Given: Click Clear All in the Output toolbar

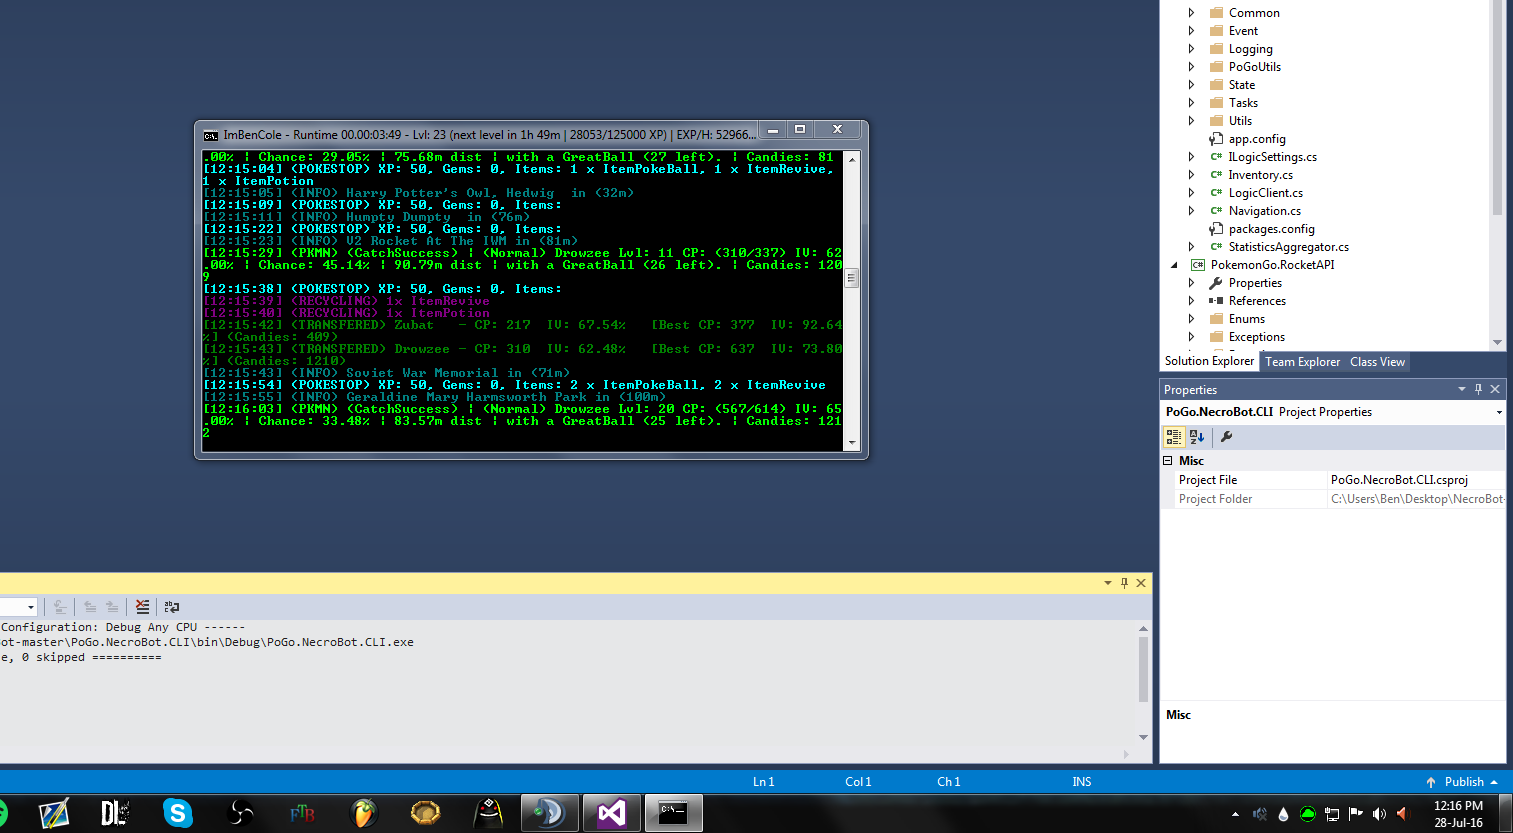Looking at the screenshot, I should point(143,607).
